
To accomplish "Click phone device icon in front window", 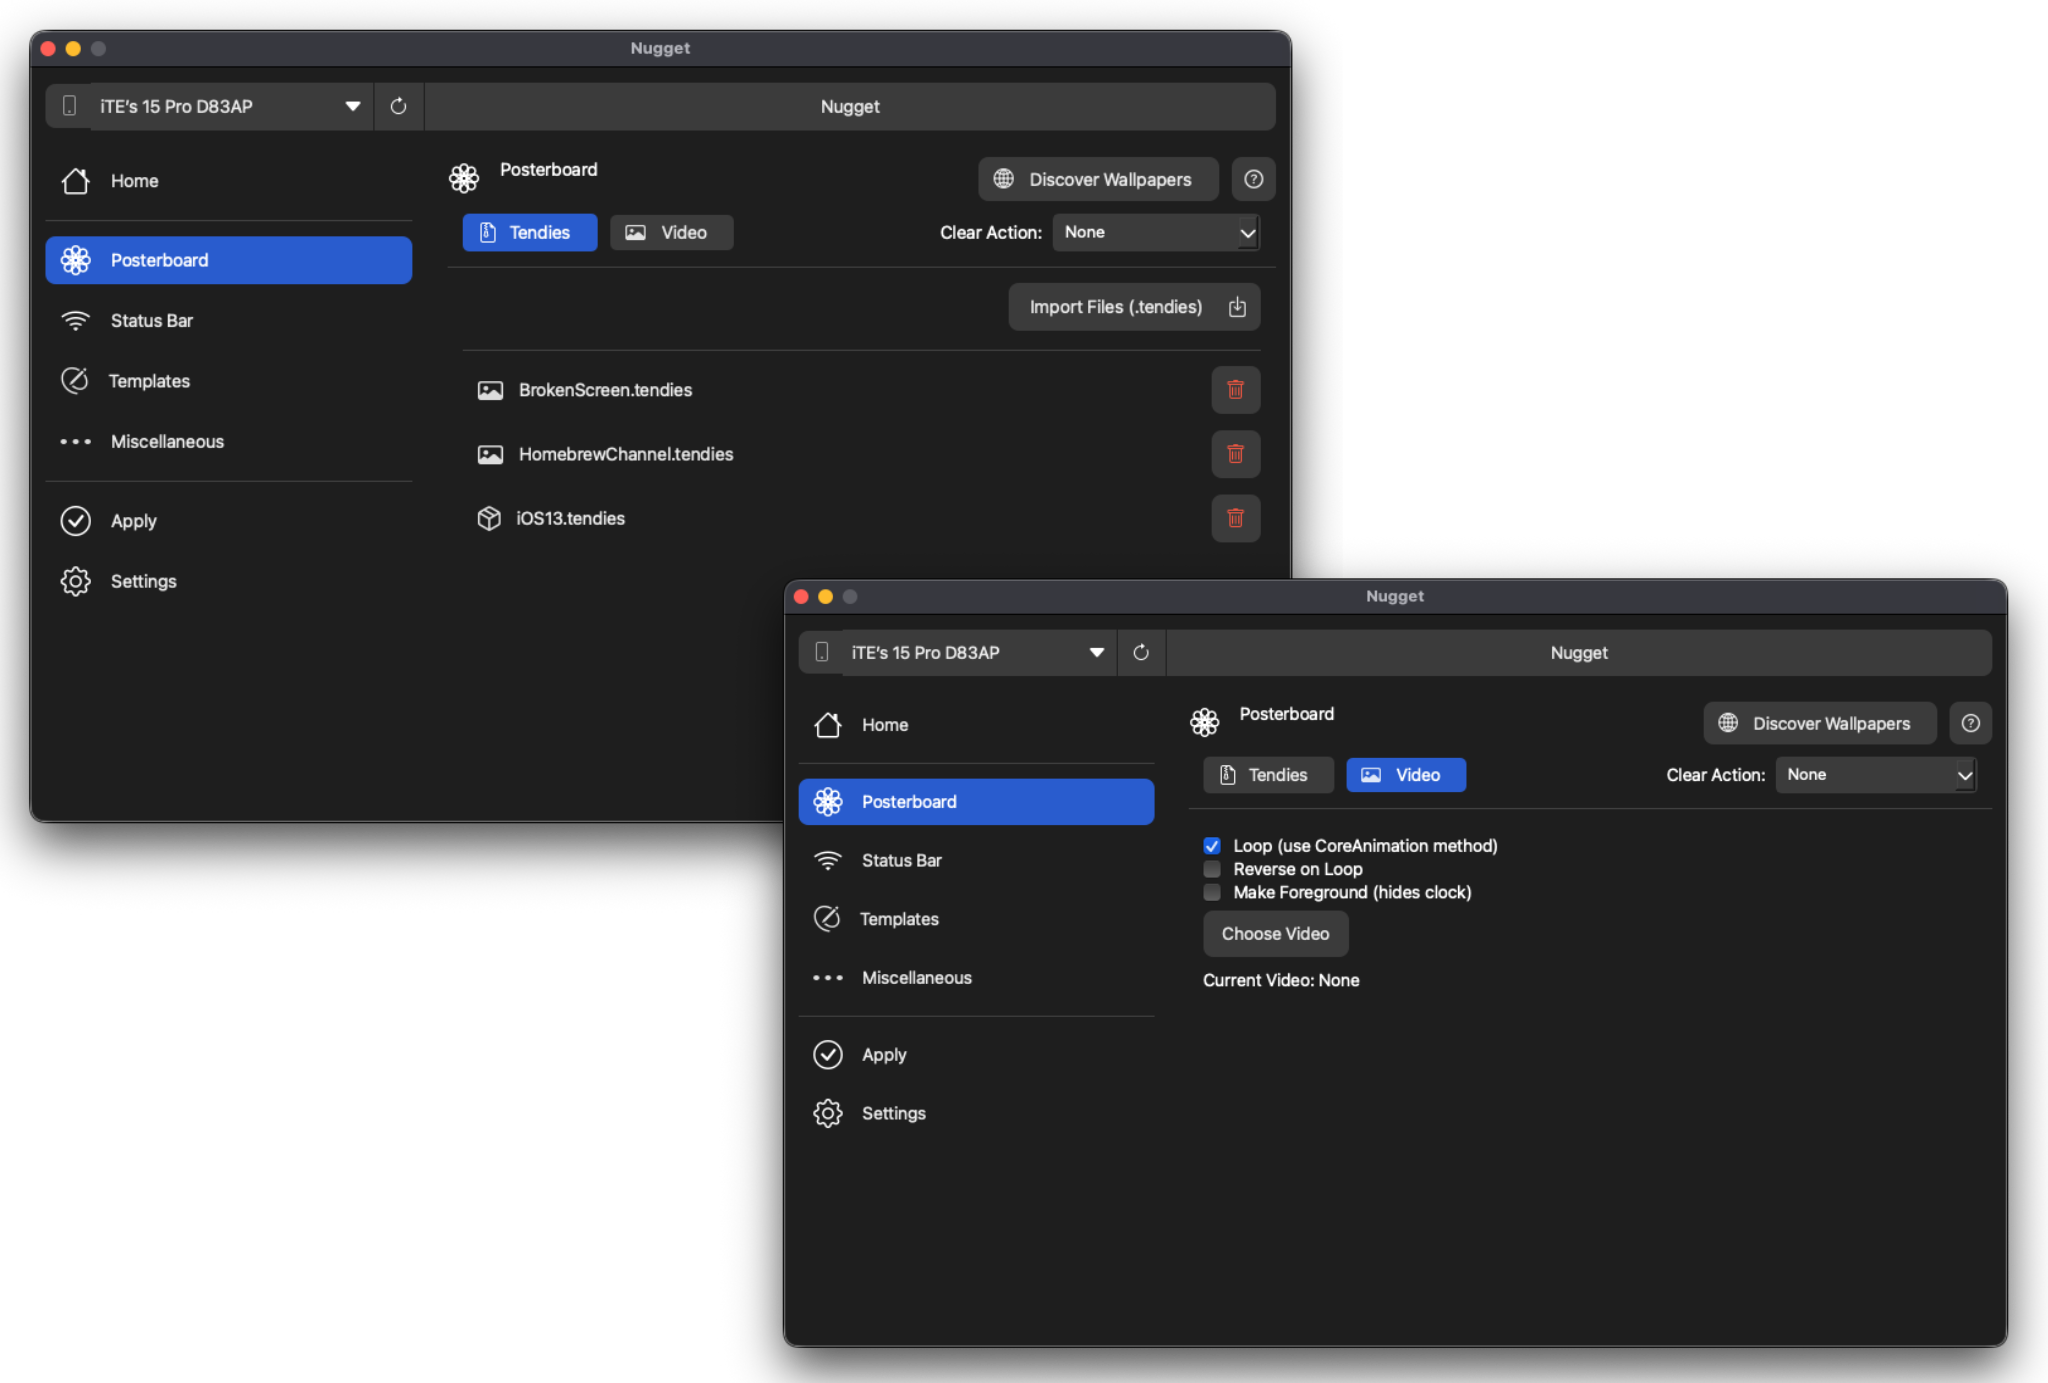I will coord(822,652).
